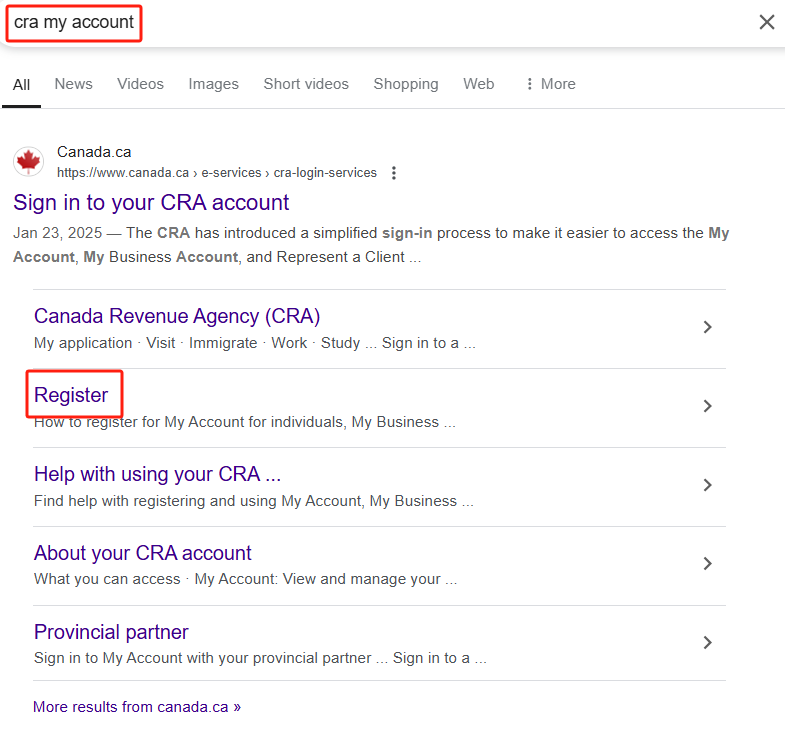Expand chevron on About your CRA account row
Viewport: 785px width, 731px height.
pos(707,564)
